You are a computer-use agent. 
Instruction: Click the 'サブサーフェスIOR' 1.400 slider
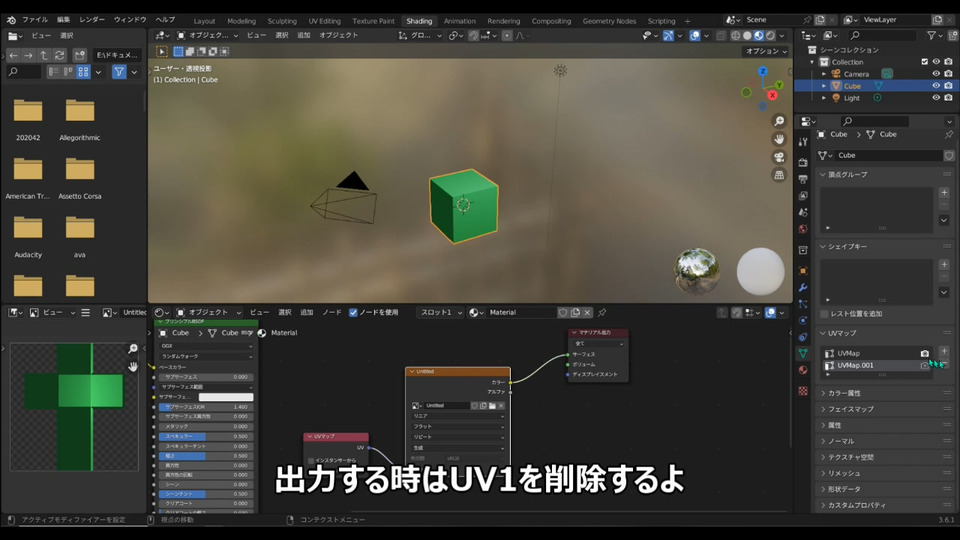206,407
